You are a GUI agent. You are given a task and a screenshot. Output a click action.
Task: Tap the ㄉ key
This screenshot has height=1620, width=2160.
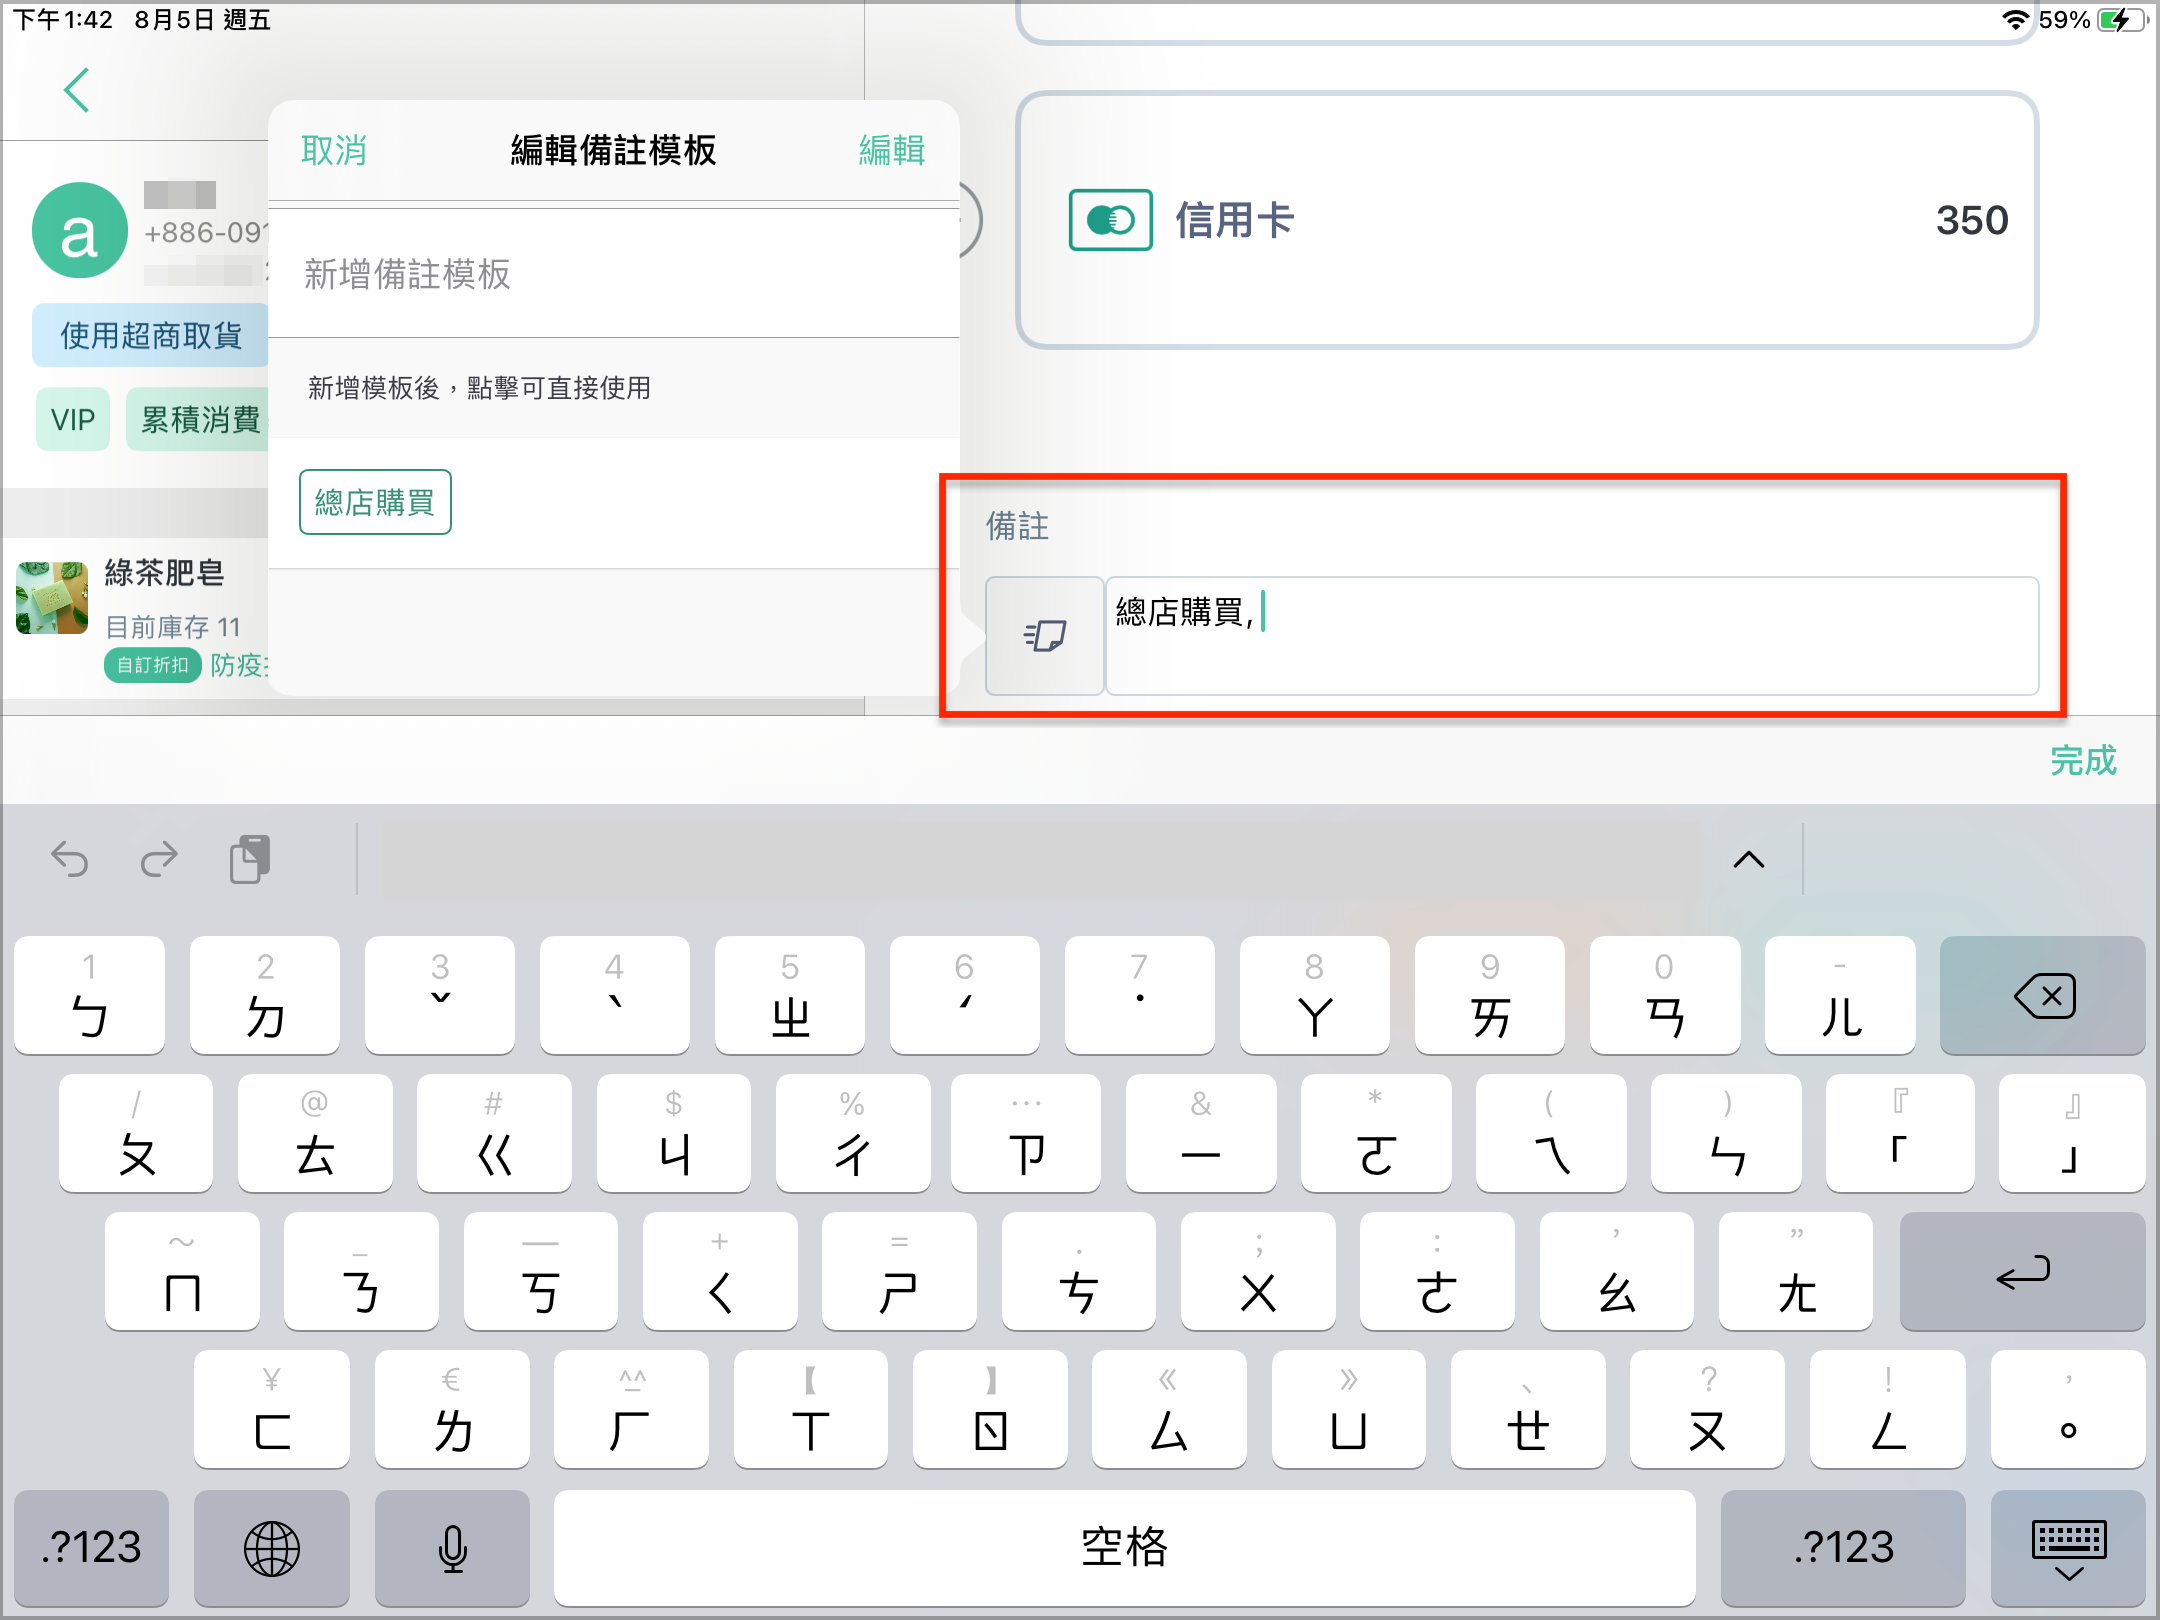pyautogui.click(x=265, y=995)
